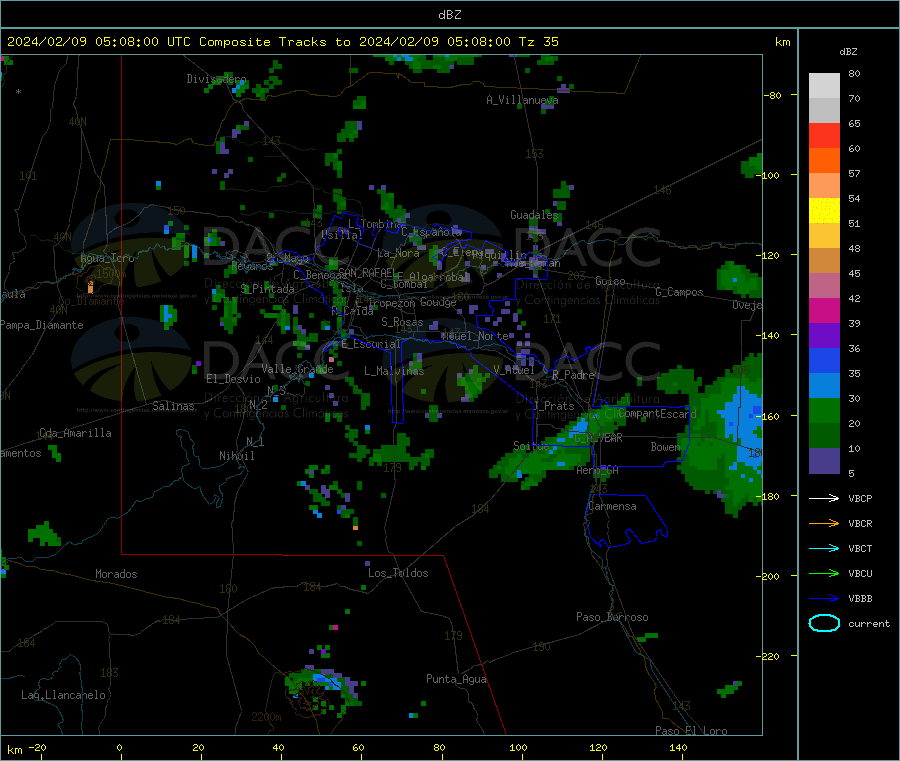The image size is (900, 761).
Task: Select the red 65-60 dBZ color swatch
Action: (x=824, y=135)
